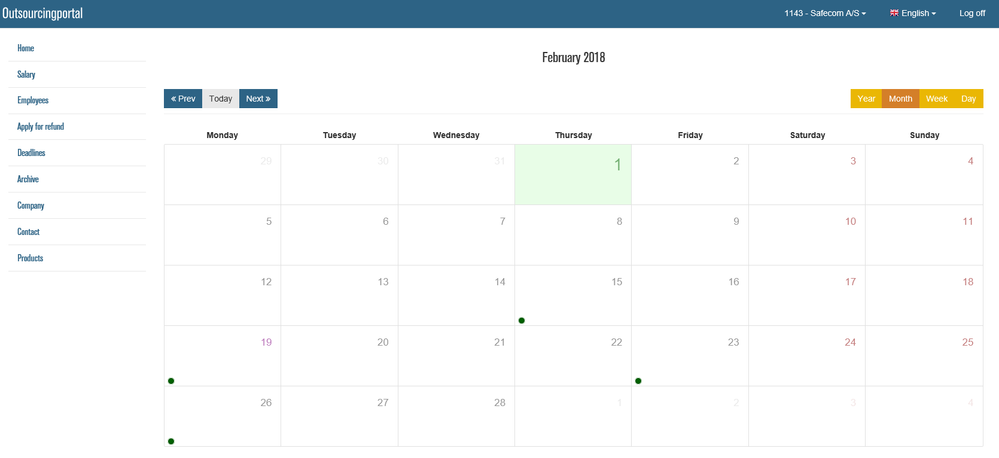The width and height of the screenshot is (999, 458).
Task: Open the 1143 - Safecom A/S company dropdown
Action: 825,13
